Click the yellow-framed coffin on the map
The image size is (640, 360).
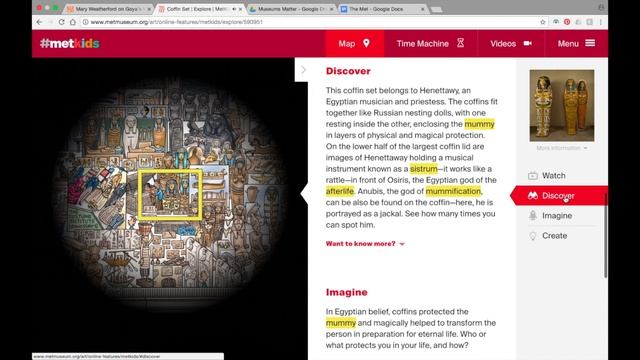[170, 195]
